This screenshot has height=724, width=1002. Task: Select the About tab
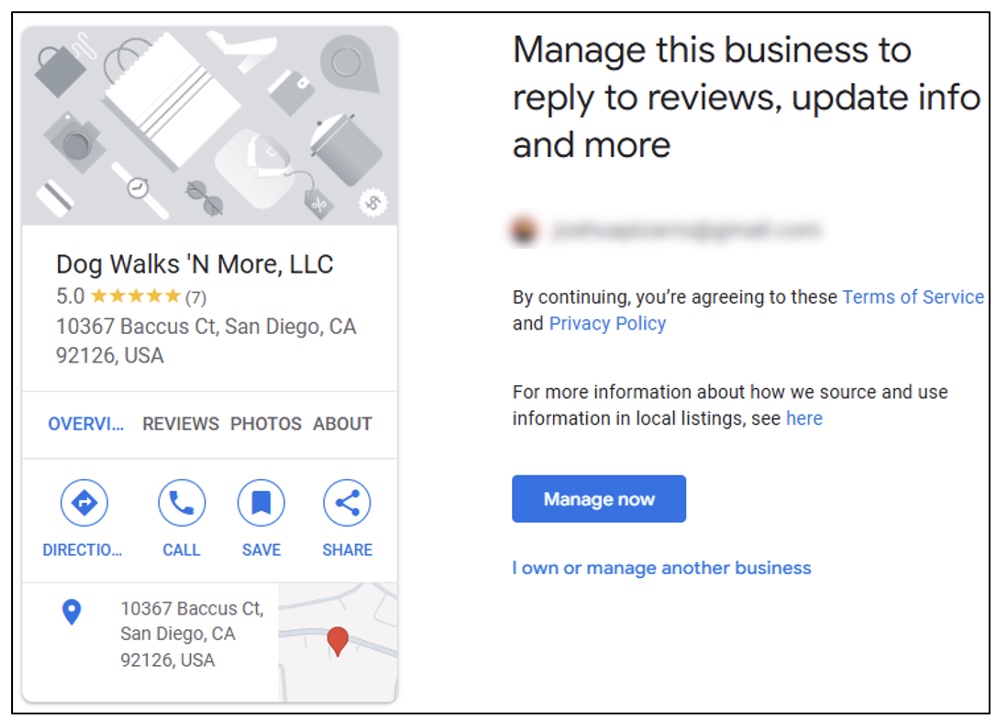pos(342,424)
